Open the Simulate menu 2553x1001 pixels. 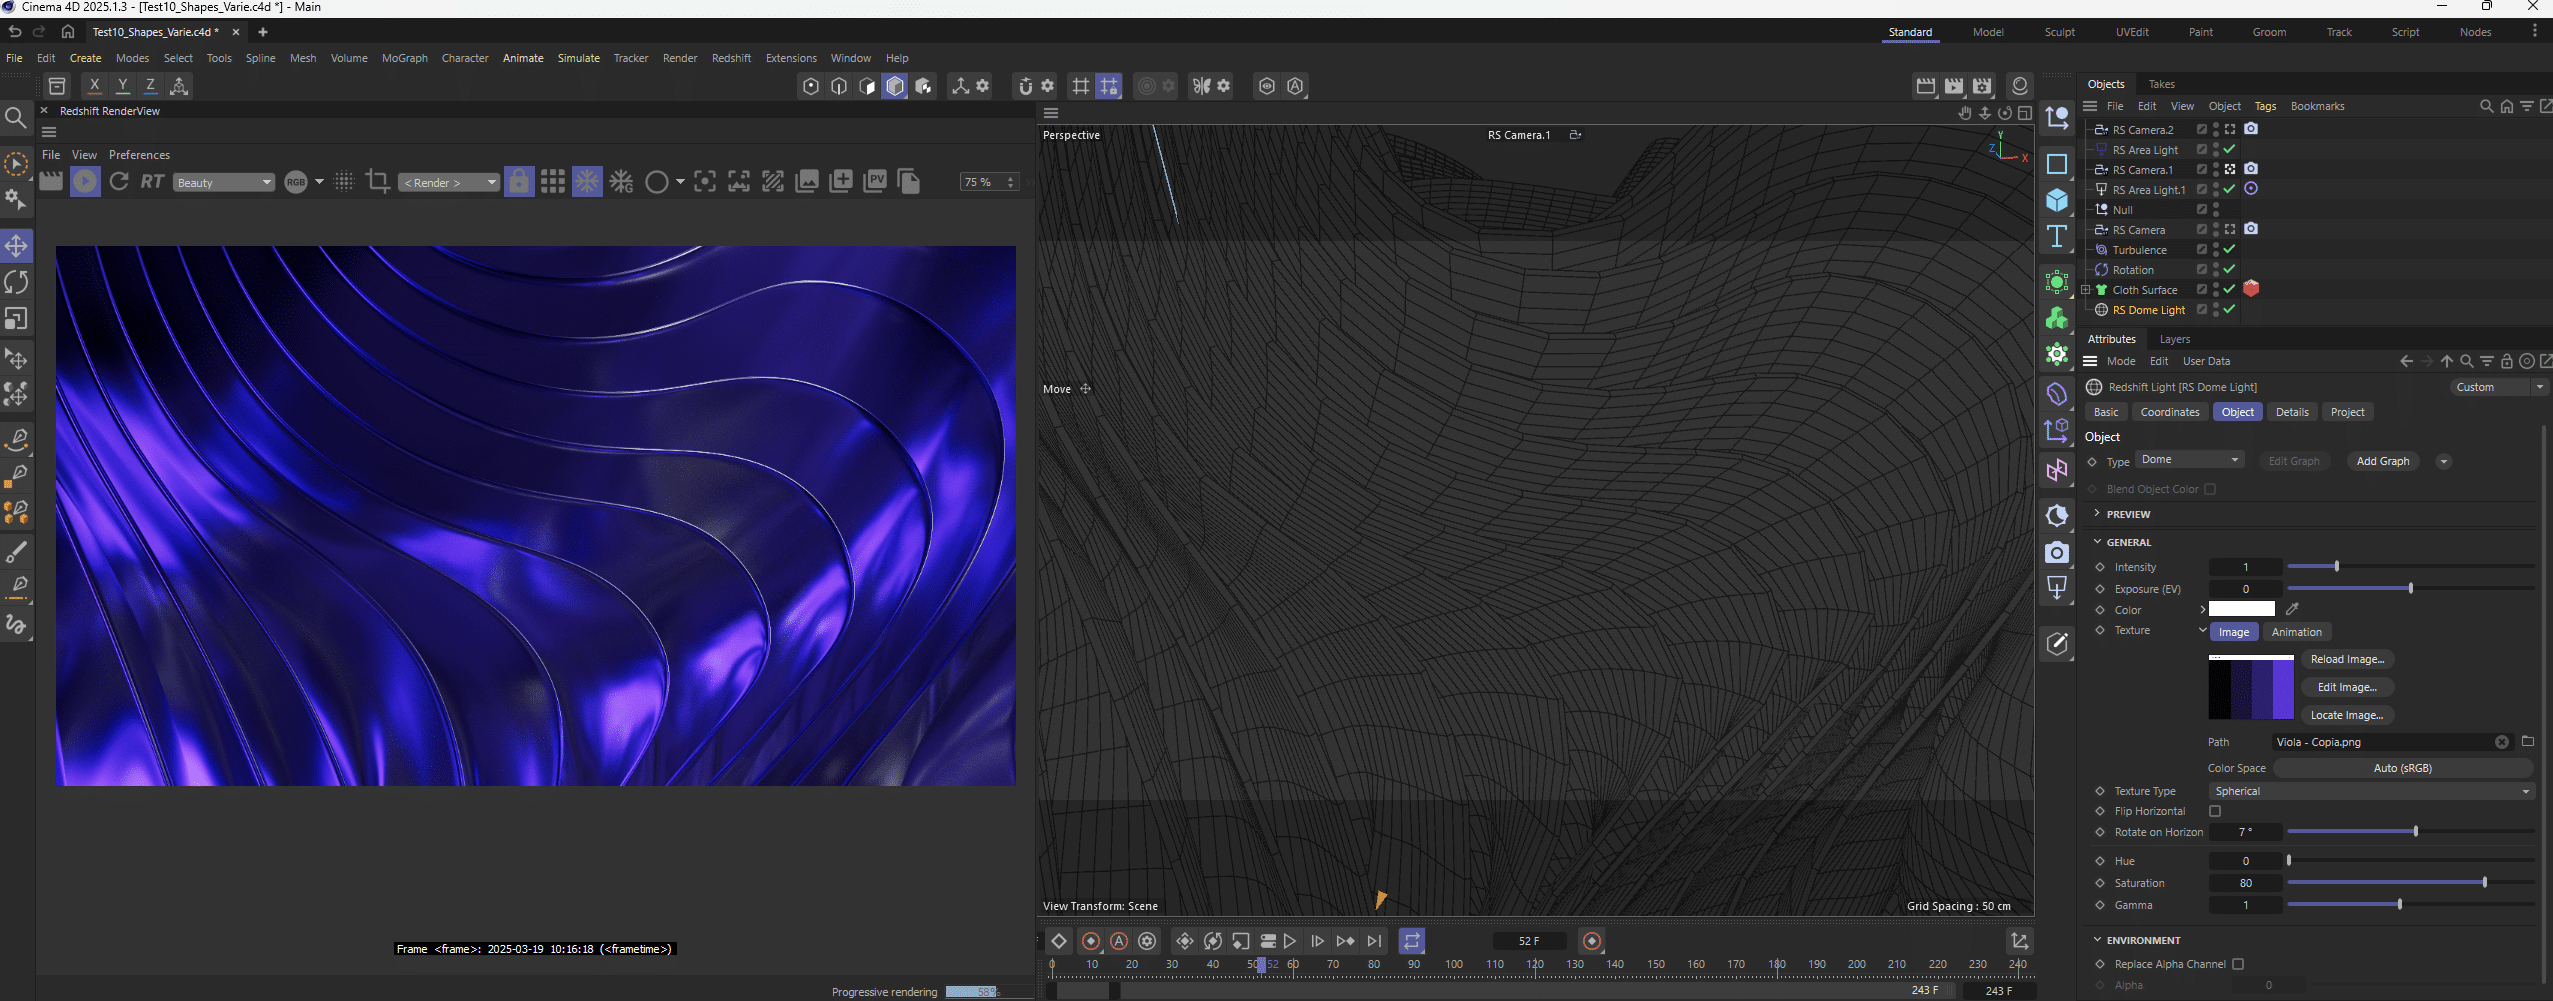tap(578, 58)
